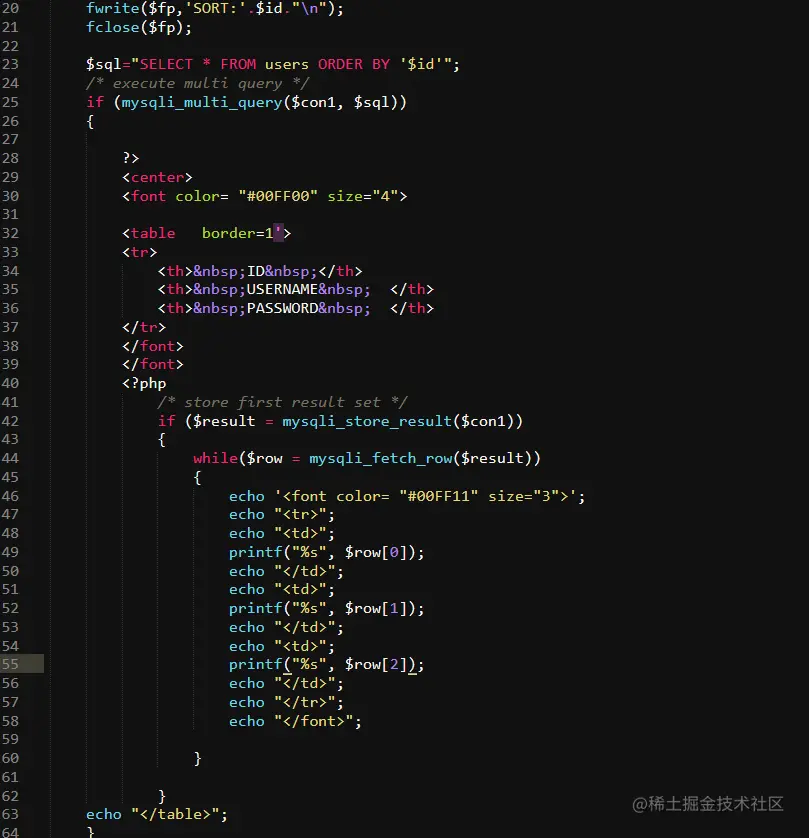Screen dimensions: 809x838
Task: Click line number 63 in the gutter
Action: pyautogui.click(x=10, y=814)
